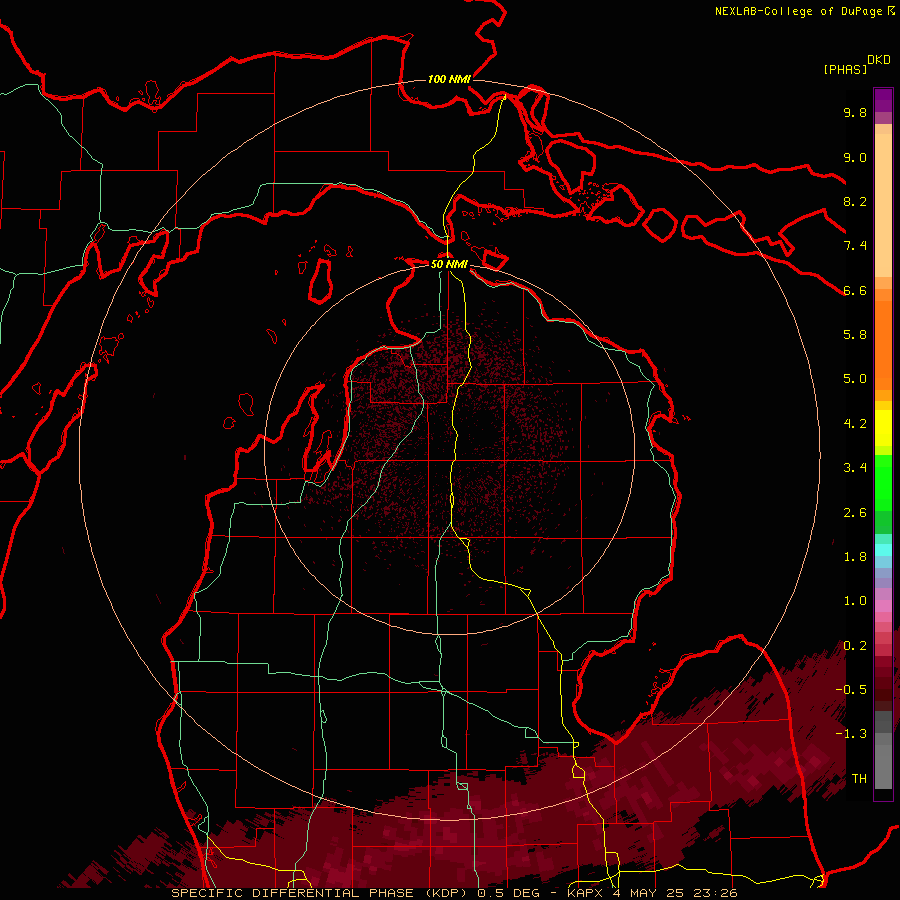Click the [PHAS] units label
The width and height of the screenshot is (900, 900).
(845, 69)
